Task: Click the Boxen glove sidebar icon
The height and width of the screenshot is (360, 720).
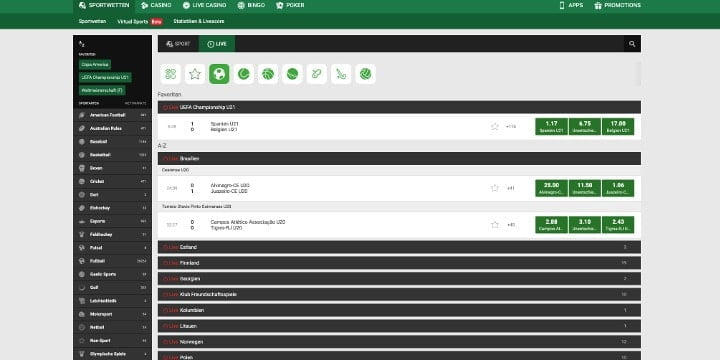Action: (82, 168)
